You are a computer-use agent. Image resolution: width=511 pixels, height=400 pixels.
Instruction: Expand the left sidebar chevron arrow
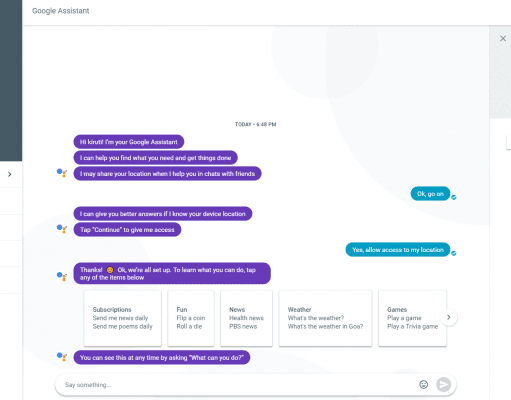[x=10, y=174]
